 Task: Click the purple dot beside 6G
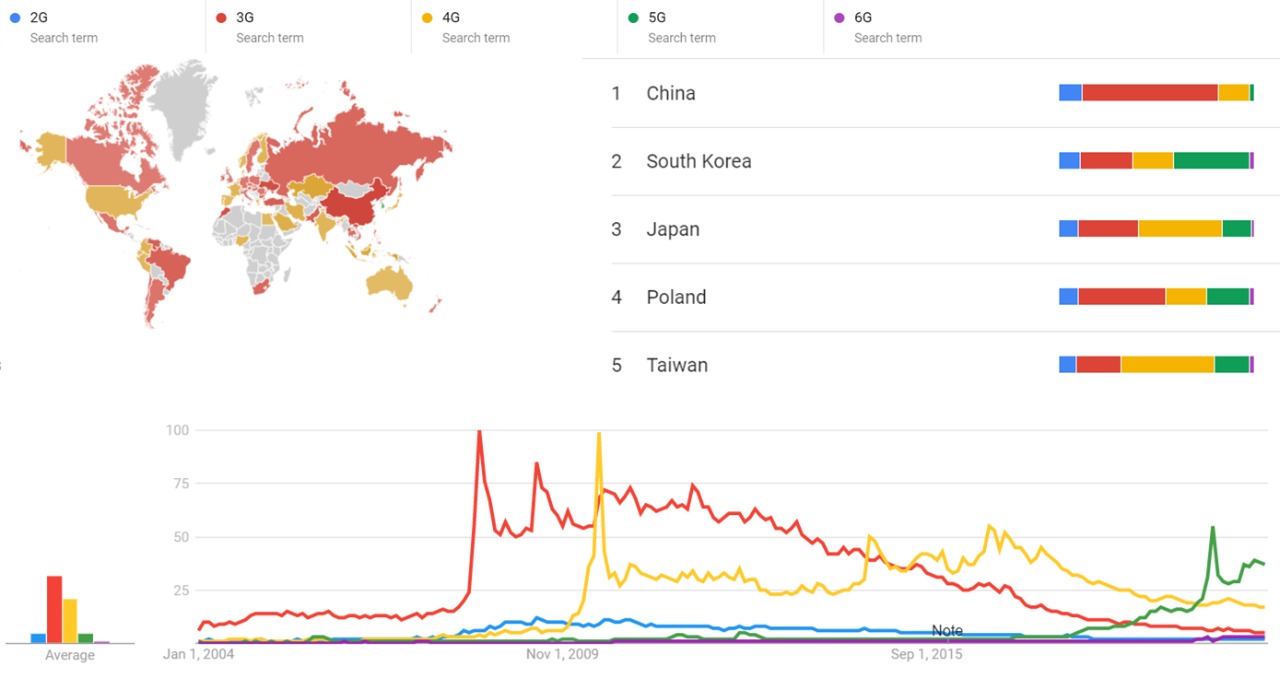click(x=839, y=17)
